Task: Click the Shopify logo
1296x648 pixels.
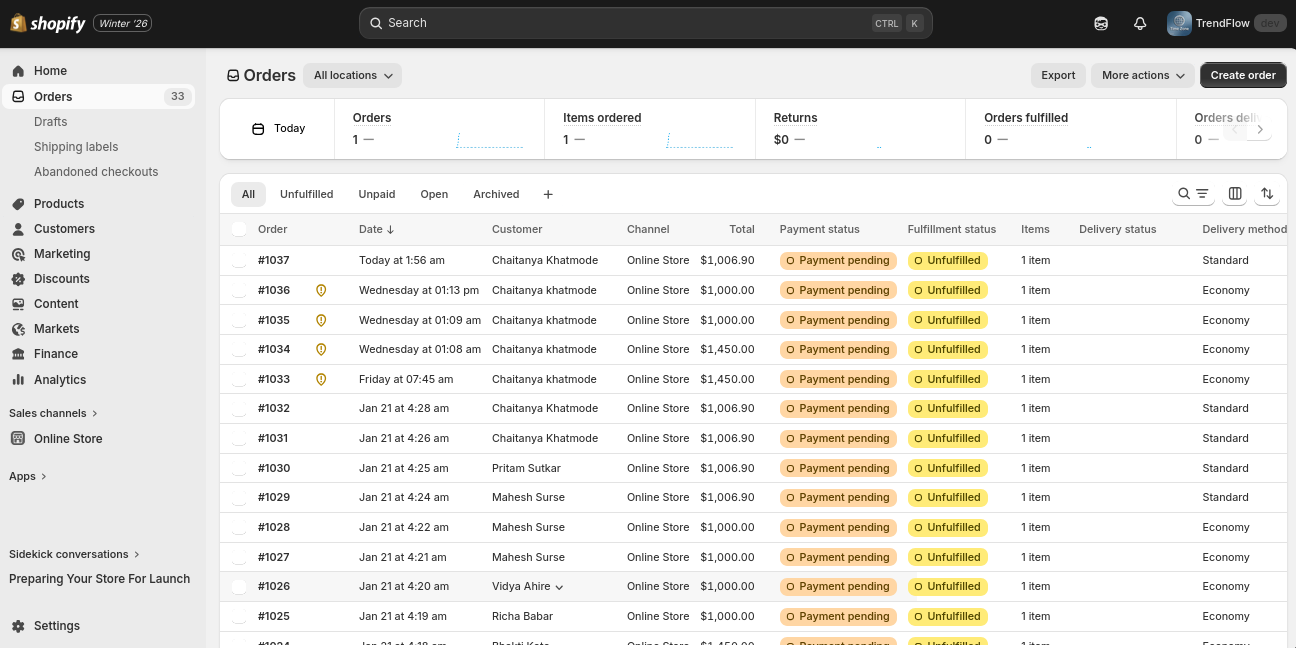Action: pyautogui.click(x=48, y=23)
